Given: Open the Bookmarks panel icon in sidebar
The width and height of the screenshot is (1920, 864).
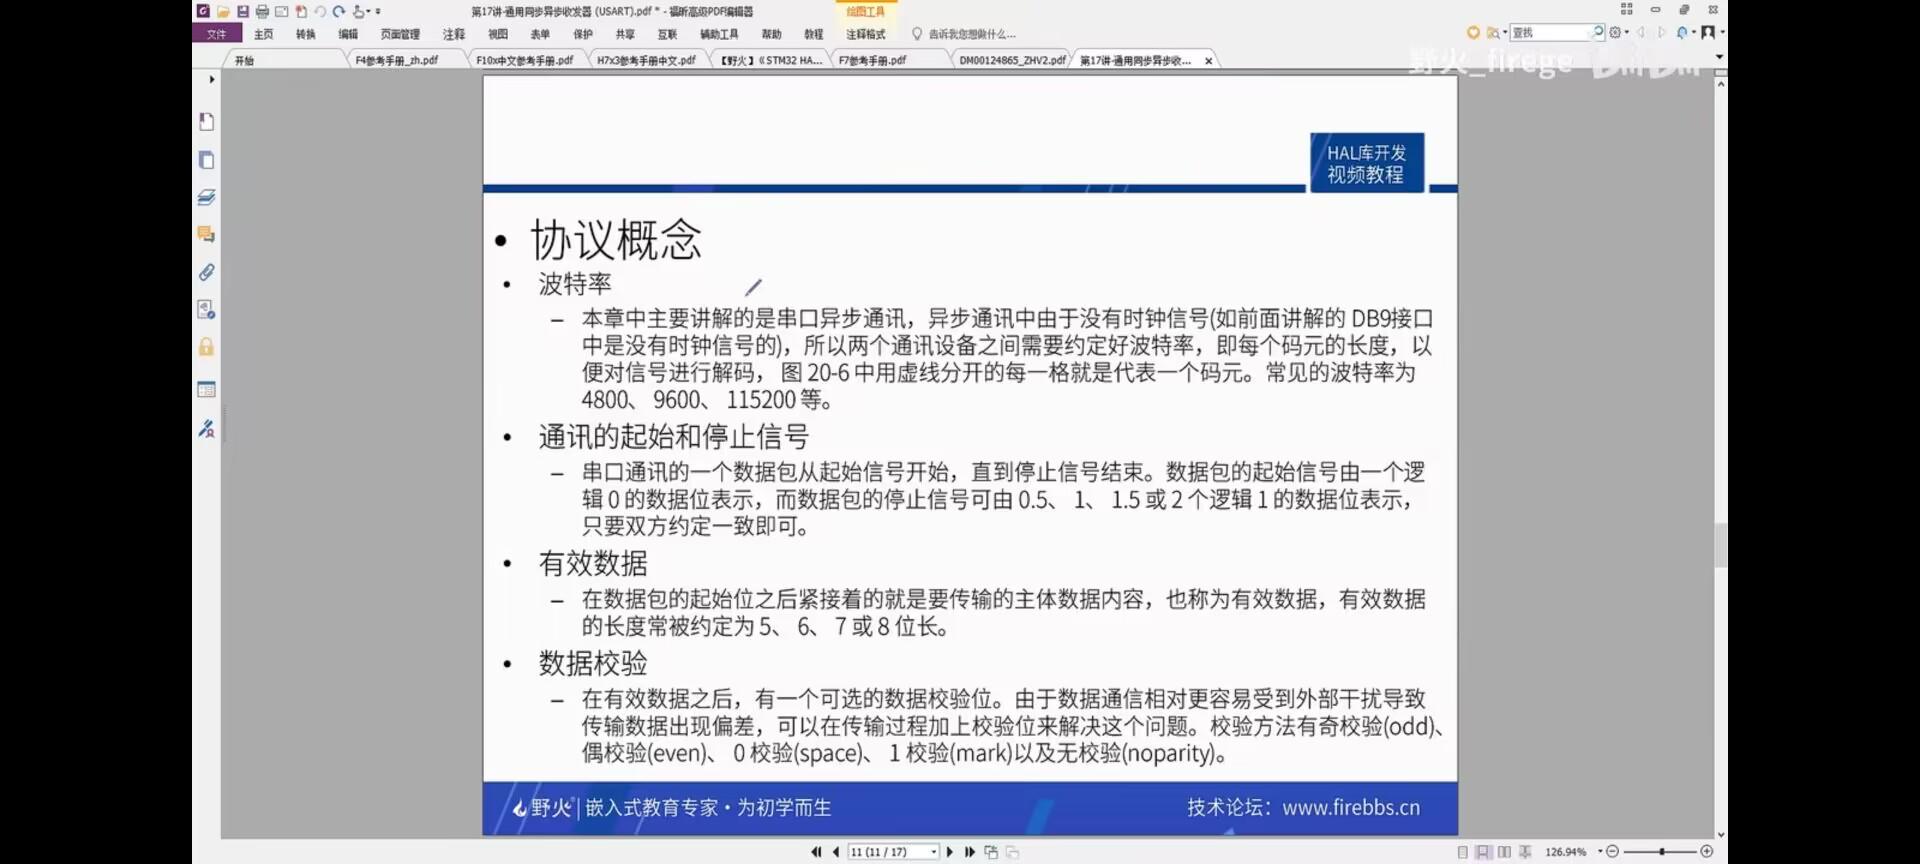Looking at the screenshot, I should click(206, 122).
